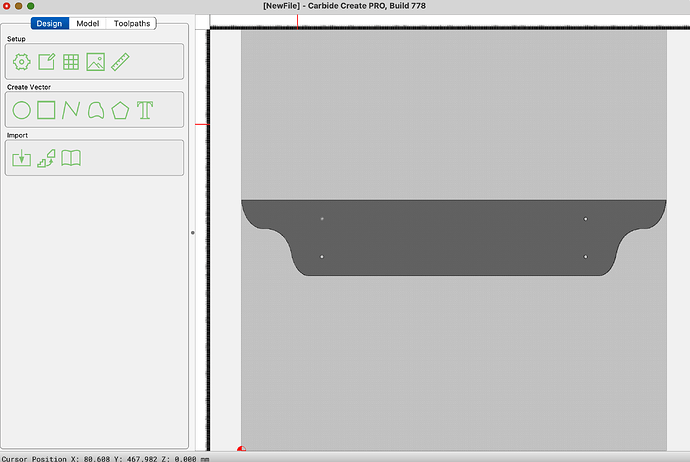Select the Polyline tool
This screenshot has height=462, width=690.
(x=71, y=110)
